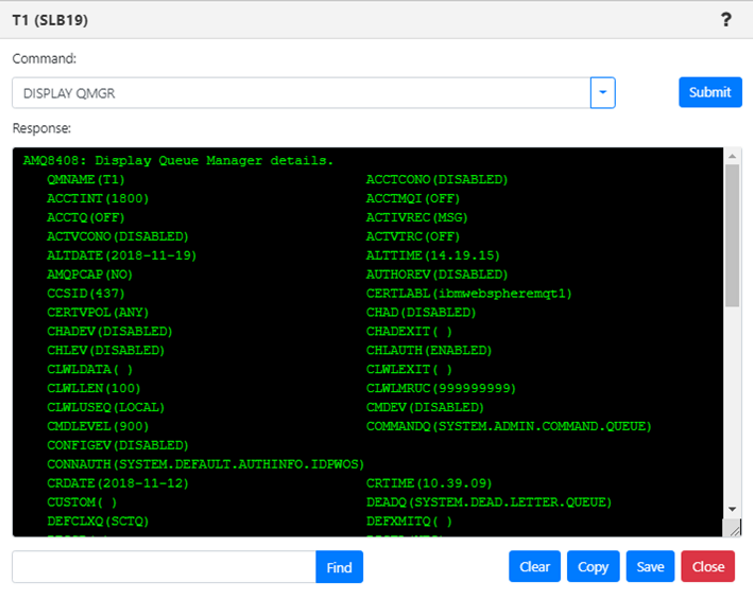The height and width of the screenshot is (597, 753).
Task: Click the CONFIGEV(DISABLED) entry
Action: pyautogui.click(x=118, y=445)
